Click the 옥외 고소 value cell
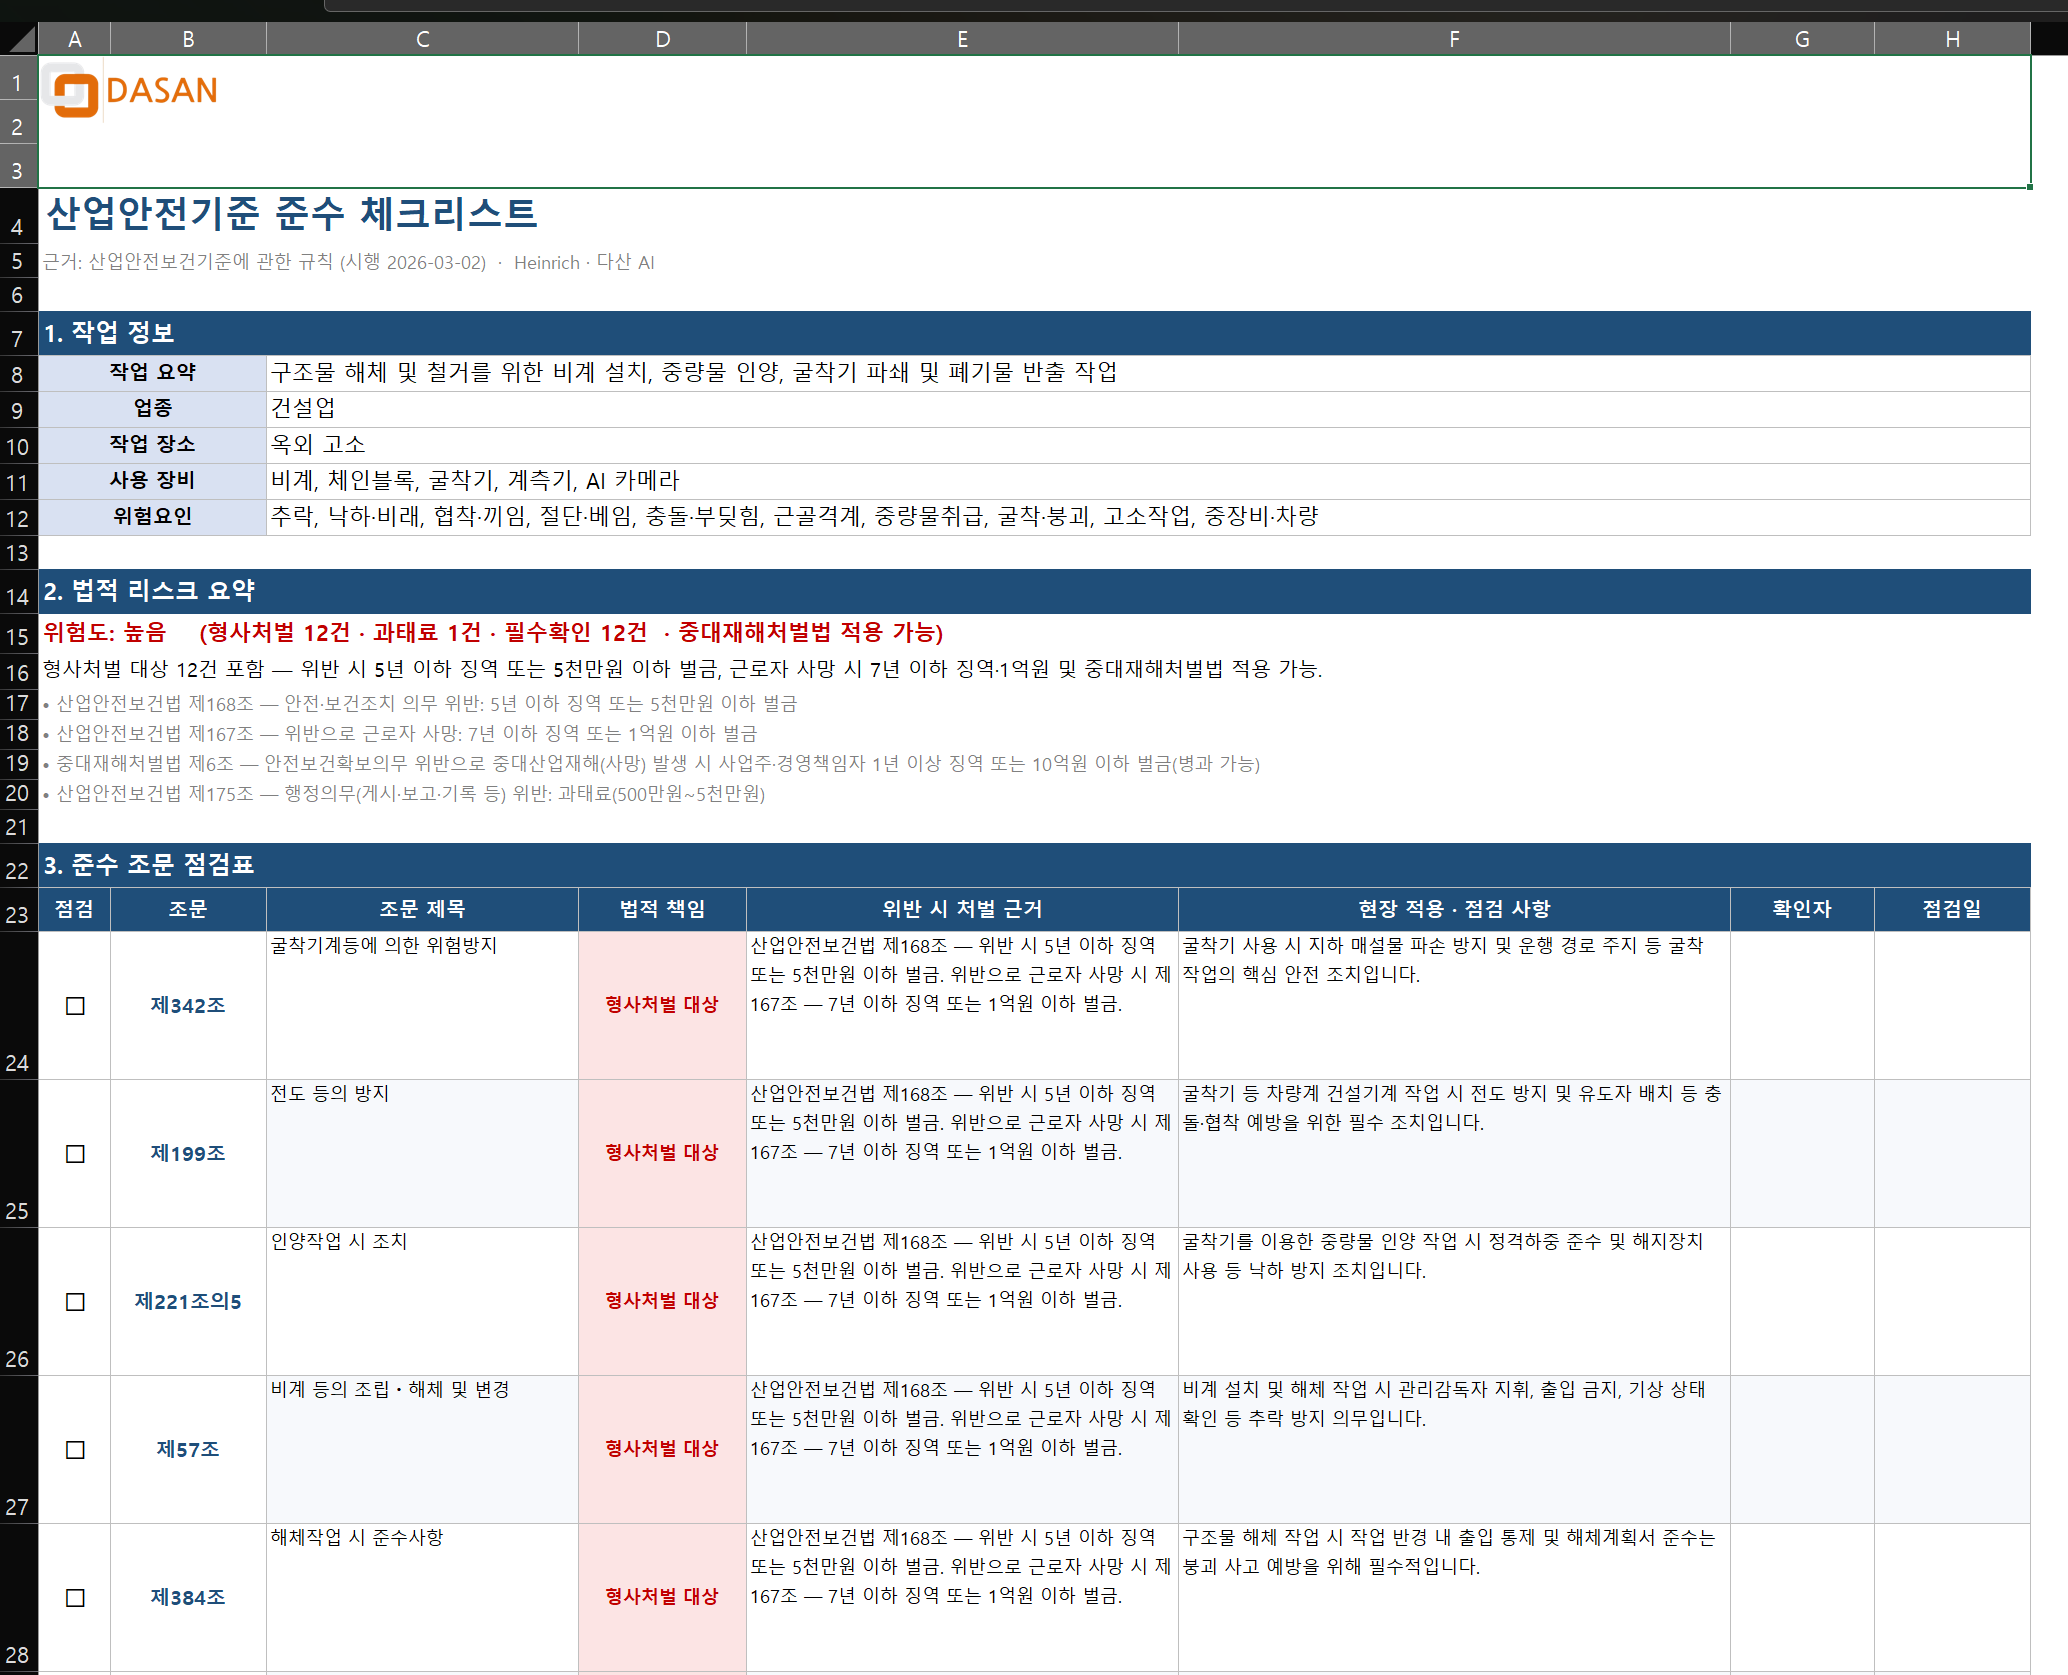 click(1149, 445)
